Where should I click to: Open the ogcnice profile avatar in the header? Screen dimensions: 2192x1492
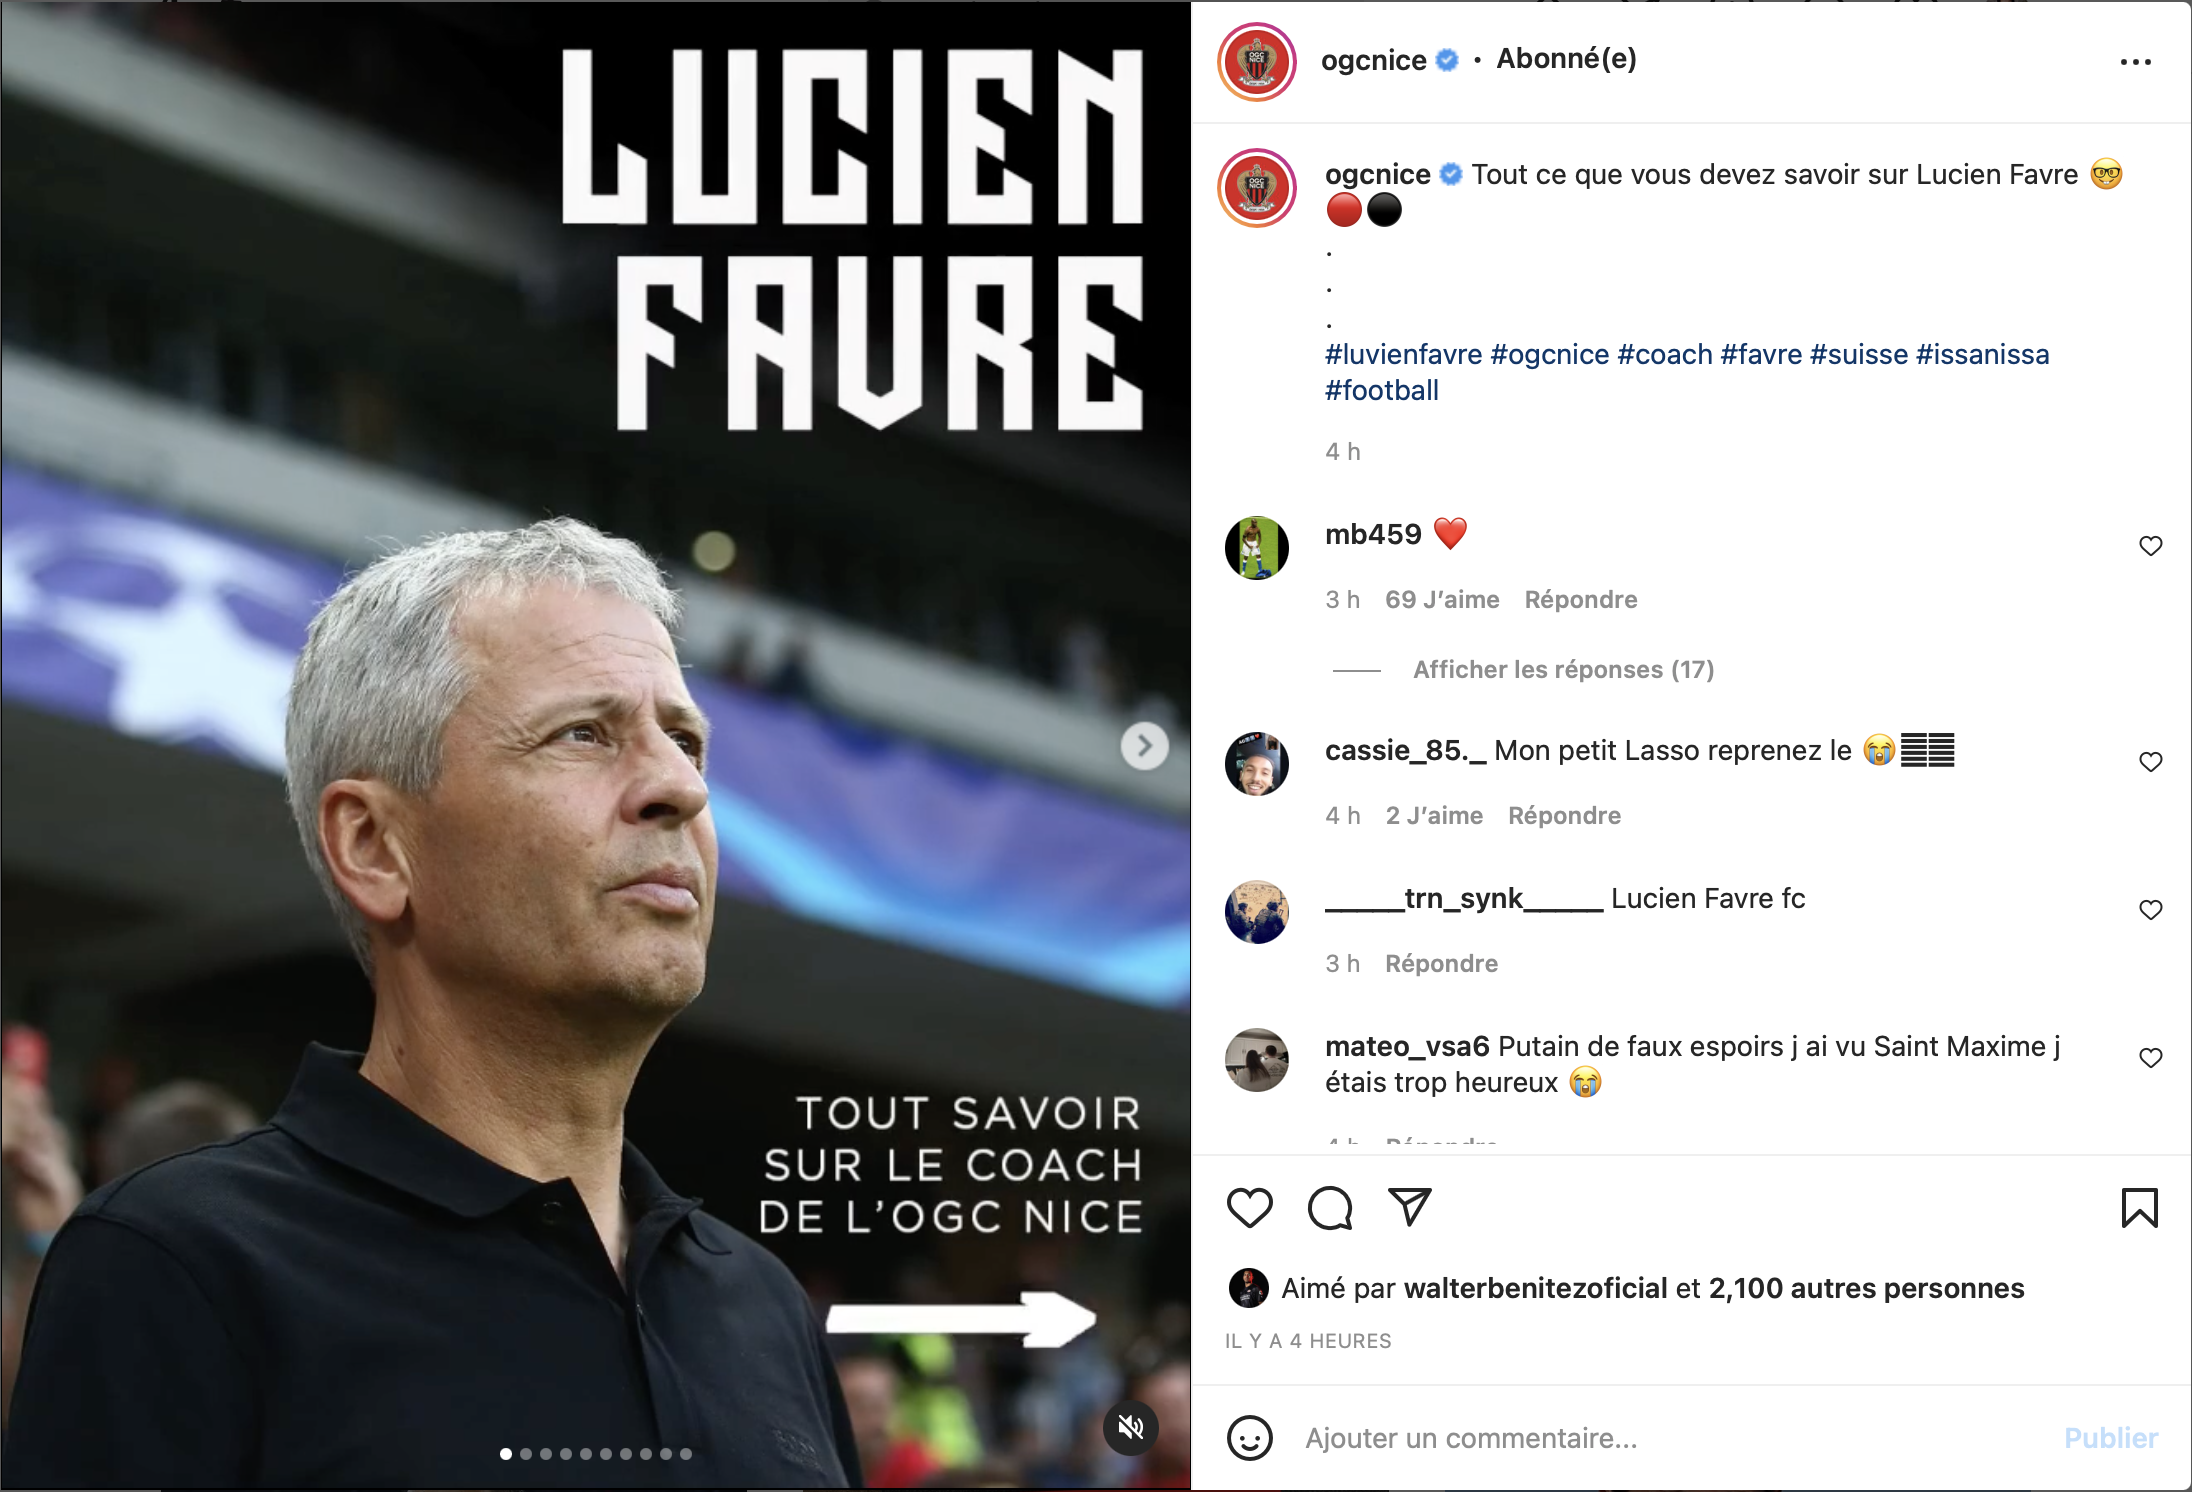[1257, 62]
